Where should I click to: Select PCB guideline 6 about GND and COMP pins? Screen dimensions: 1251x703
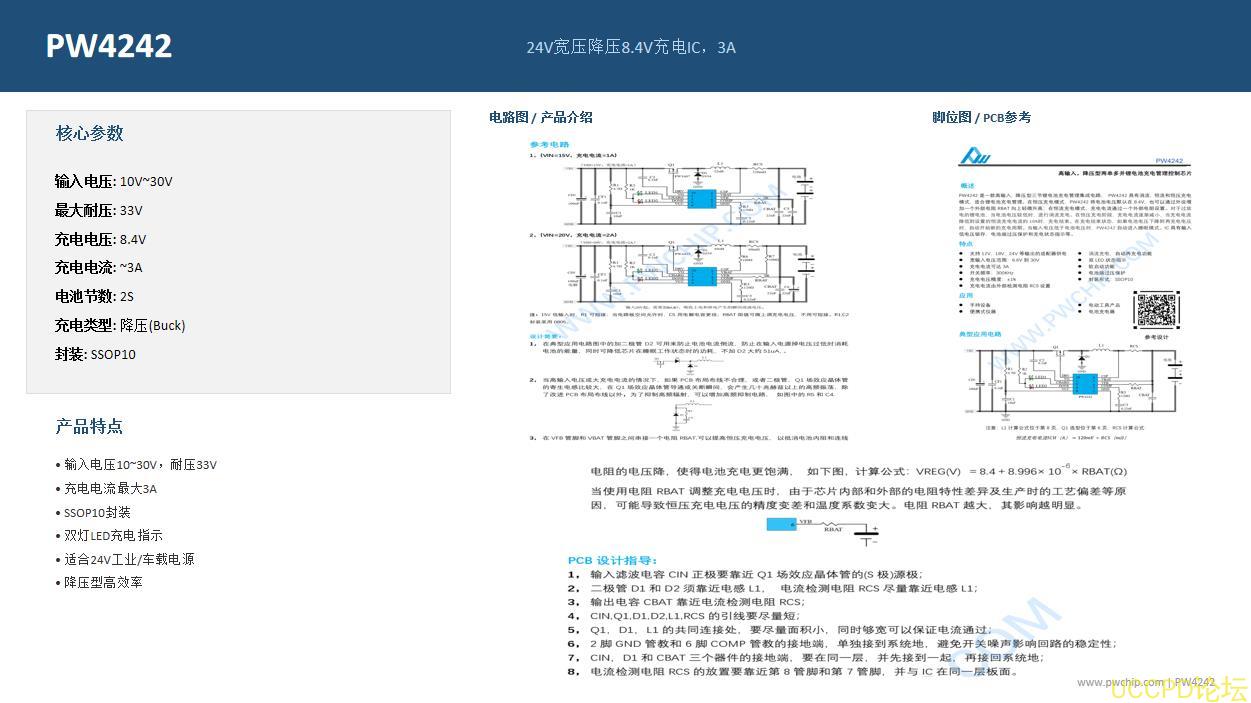[841, 643]
